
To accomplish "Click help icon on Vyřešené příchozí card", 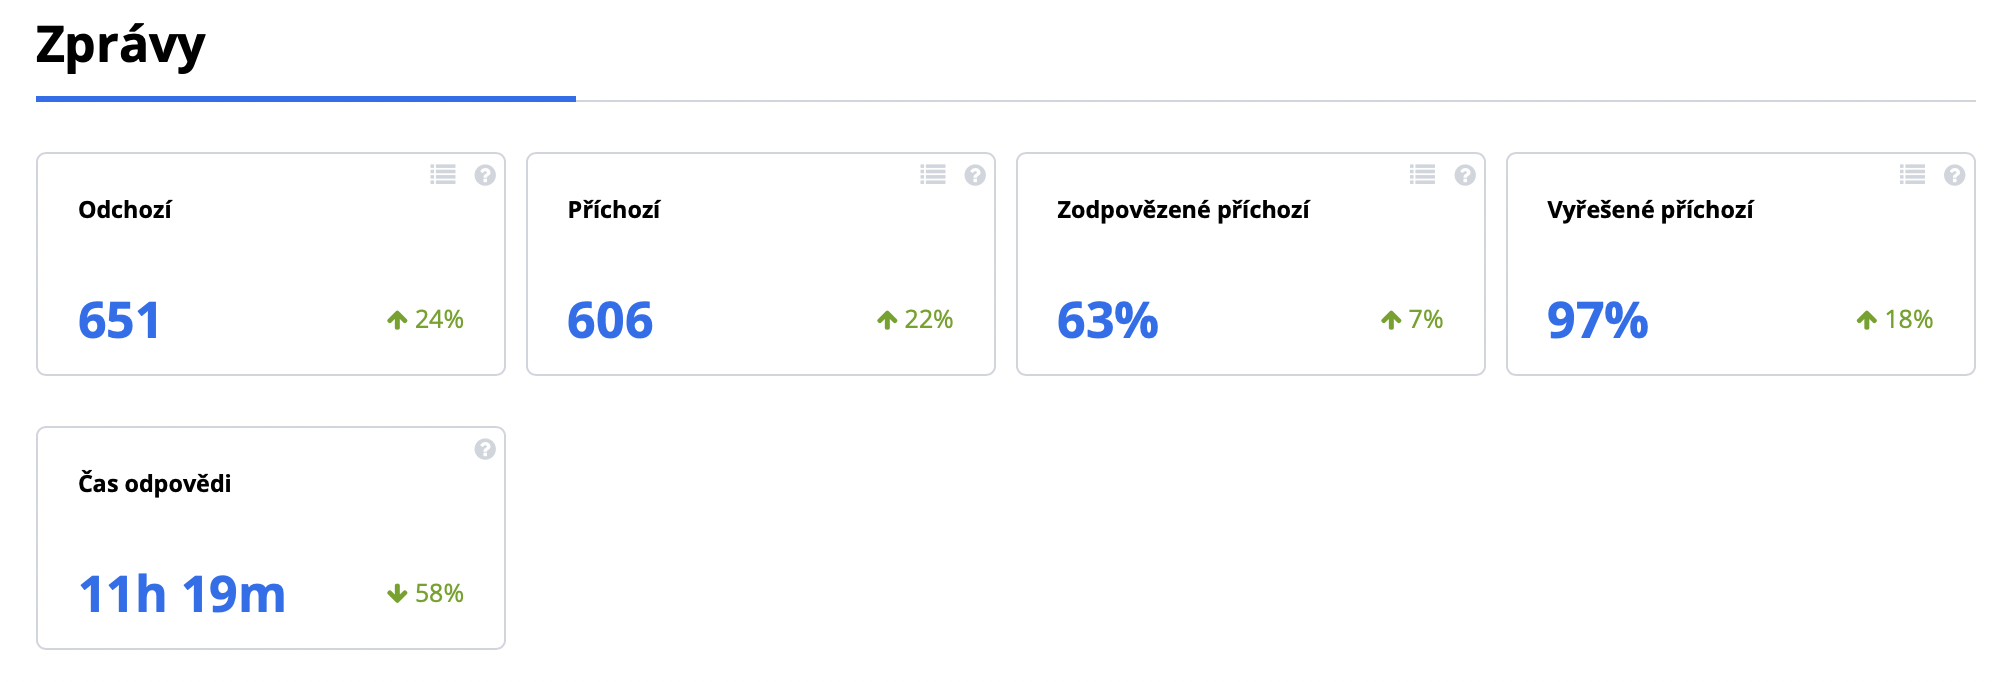I will coord(1955,175).
